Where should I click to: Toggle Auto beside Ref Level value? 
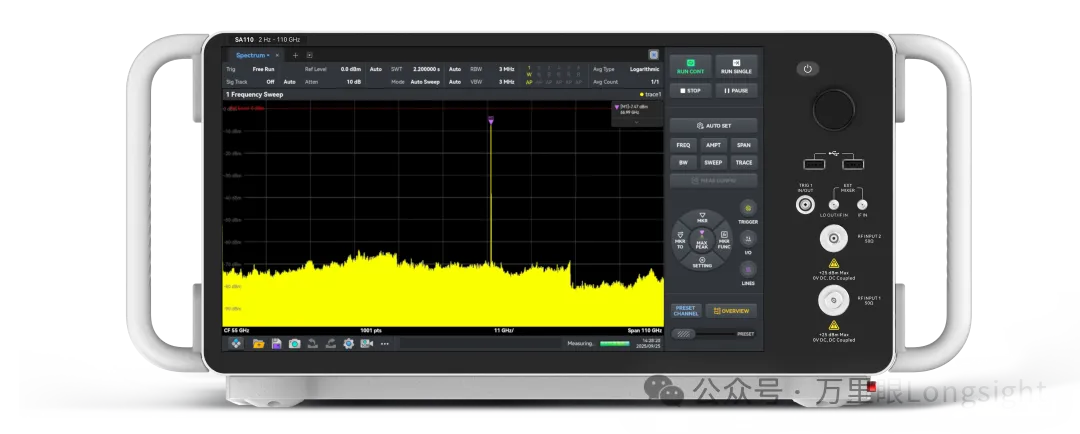click(375, 70)
